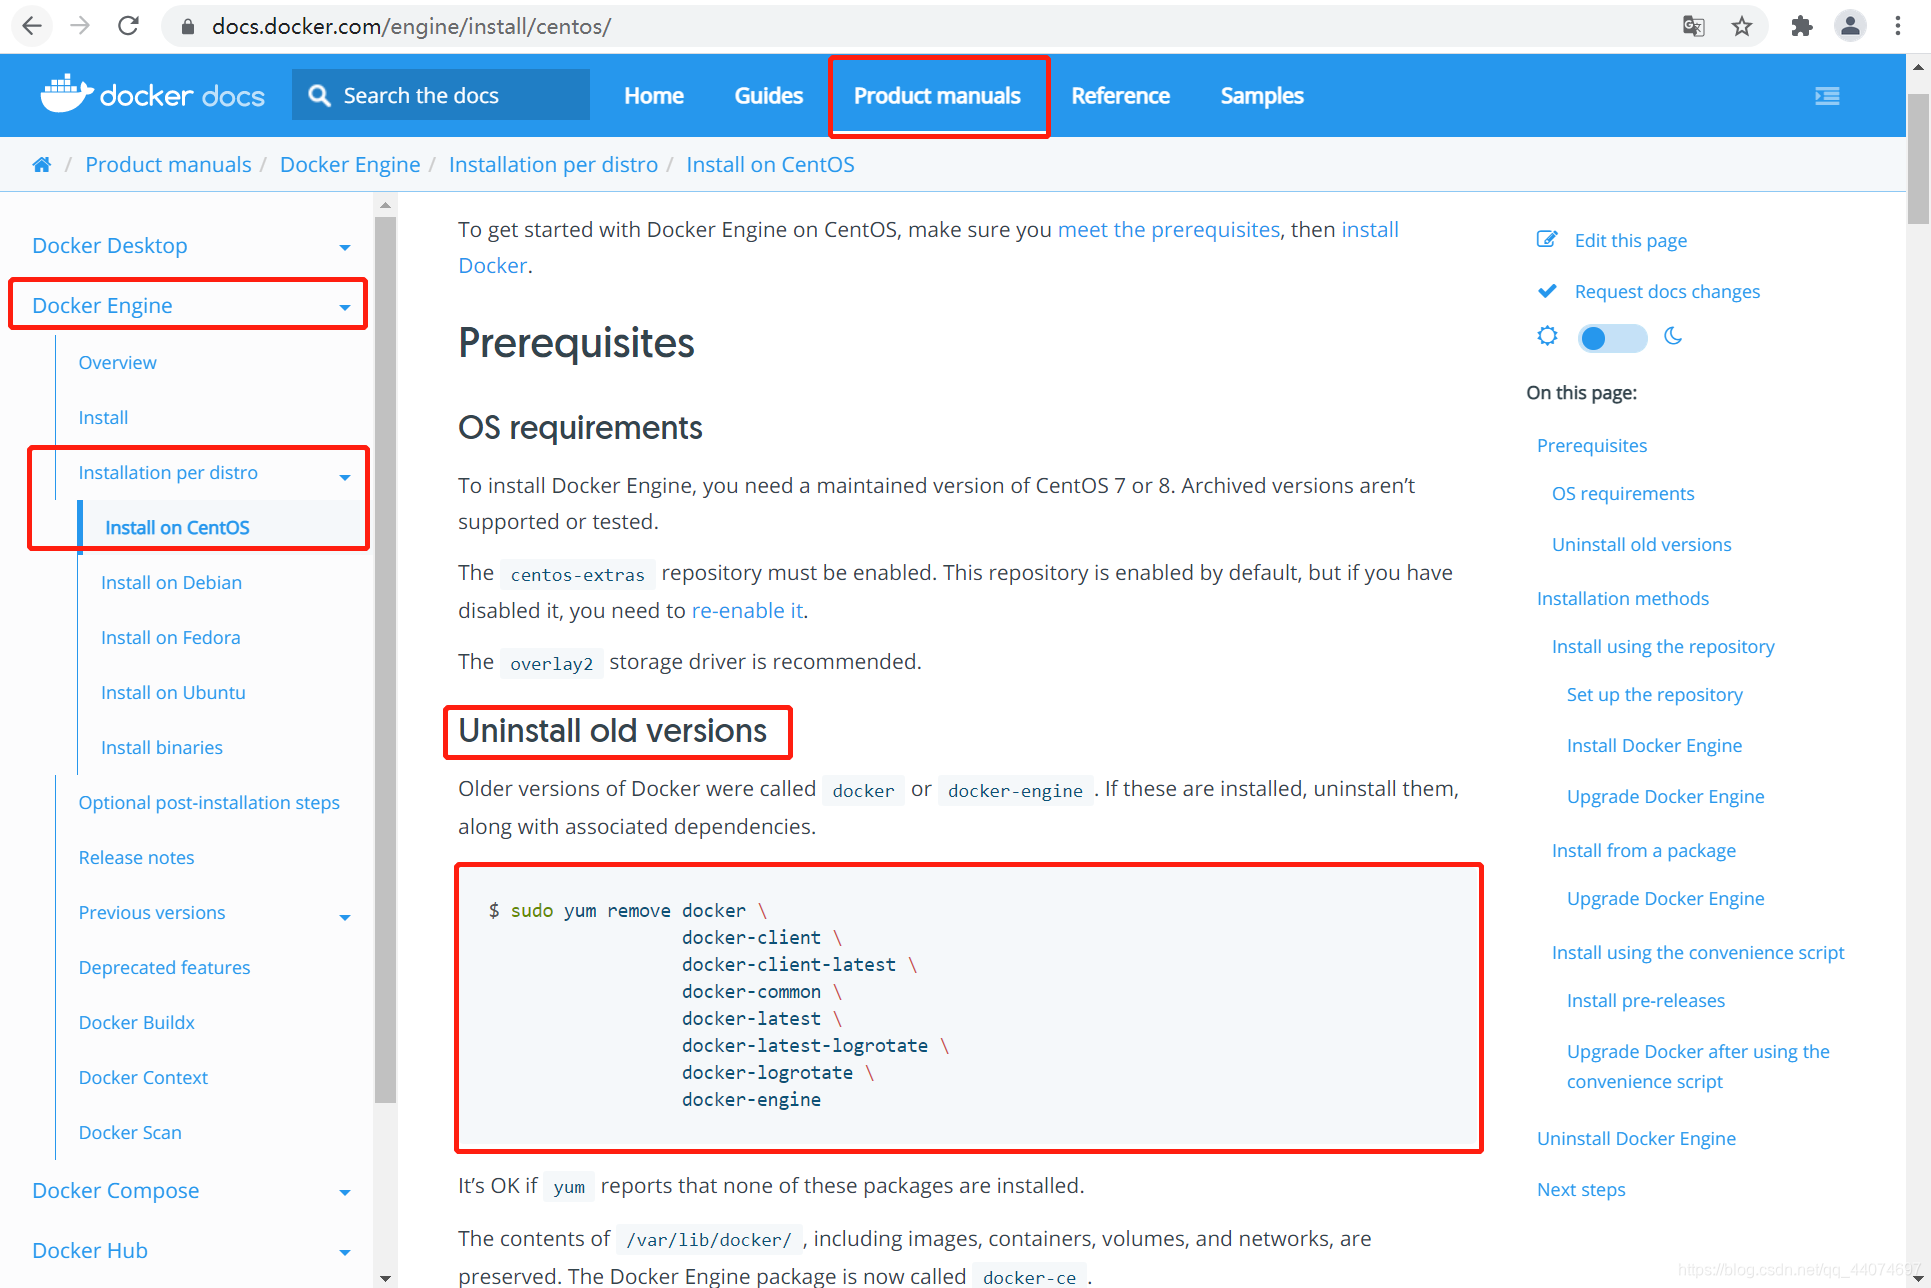Image resolution: width=1931 pixels, height=1288 pixels.
Task: Bookmark page with the star icon
Action: click(x=1742, y=26)
